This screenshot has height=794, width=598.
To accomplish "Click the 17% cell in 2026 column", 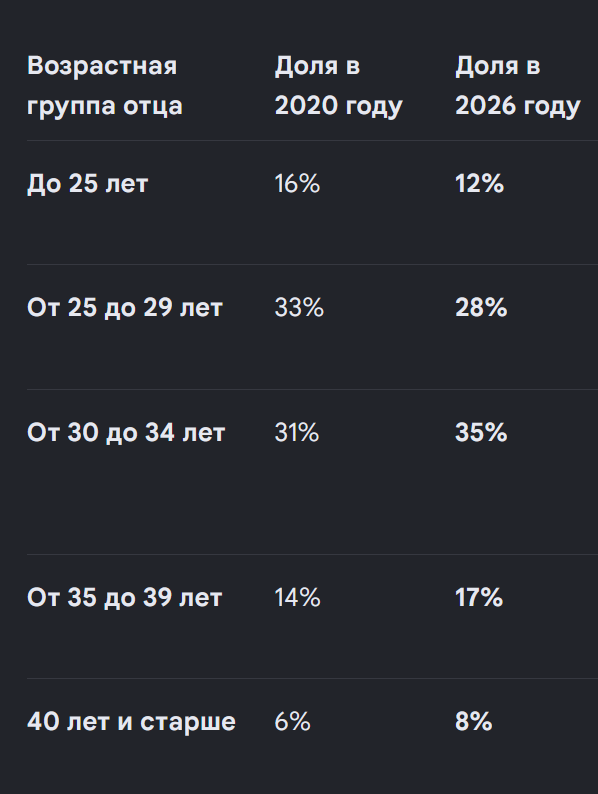I will click(479, 597).
